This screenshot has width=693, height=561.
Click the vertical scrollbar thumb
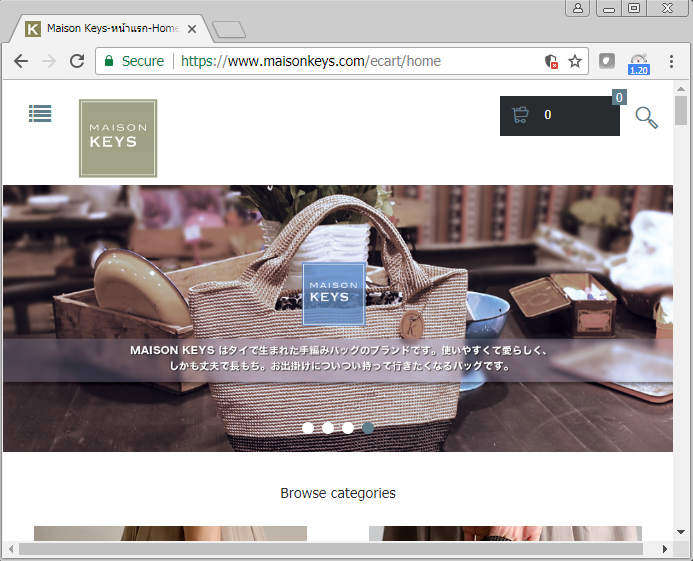681,111
